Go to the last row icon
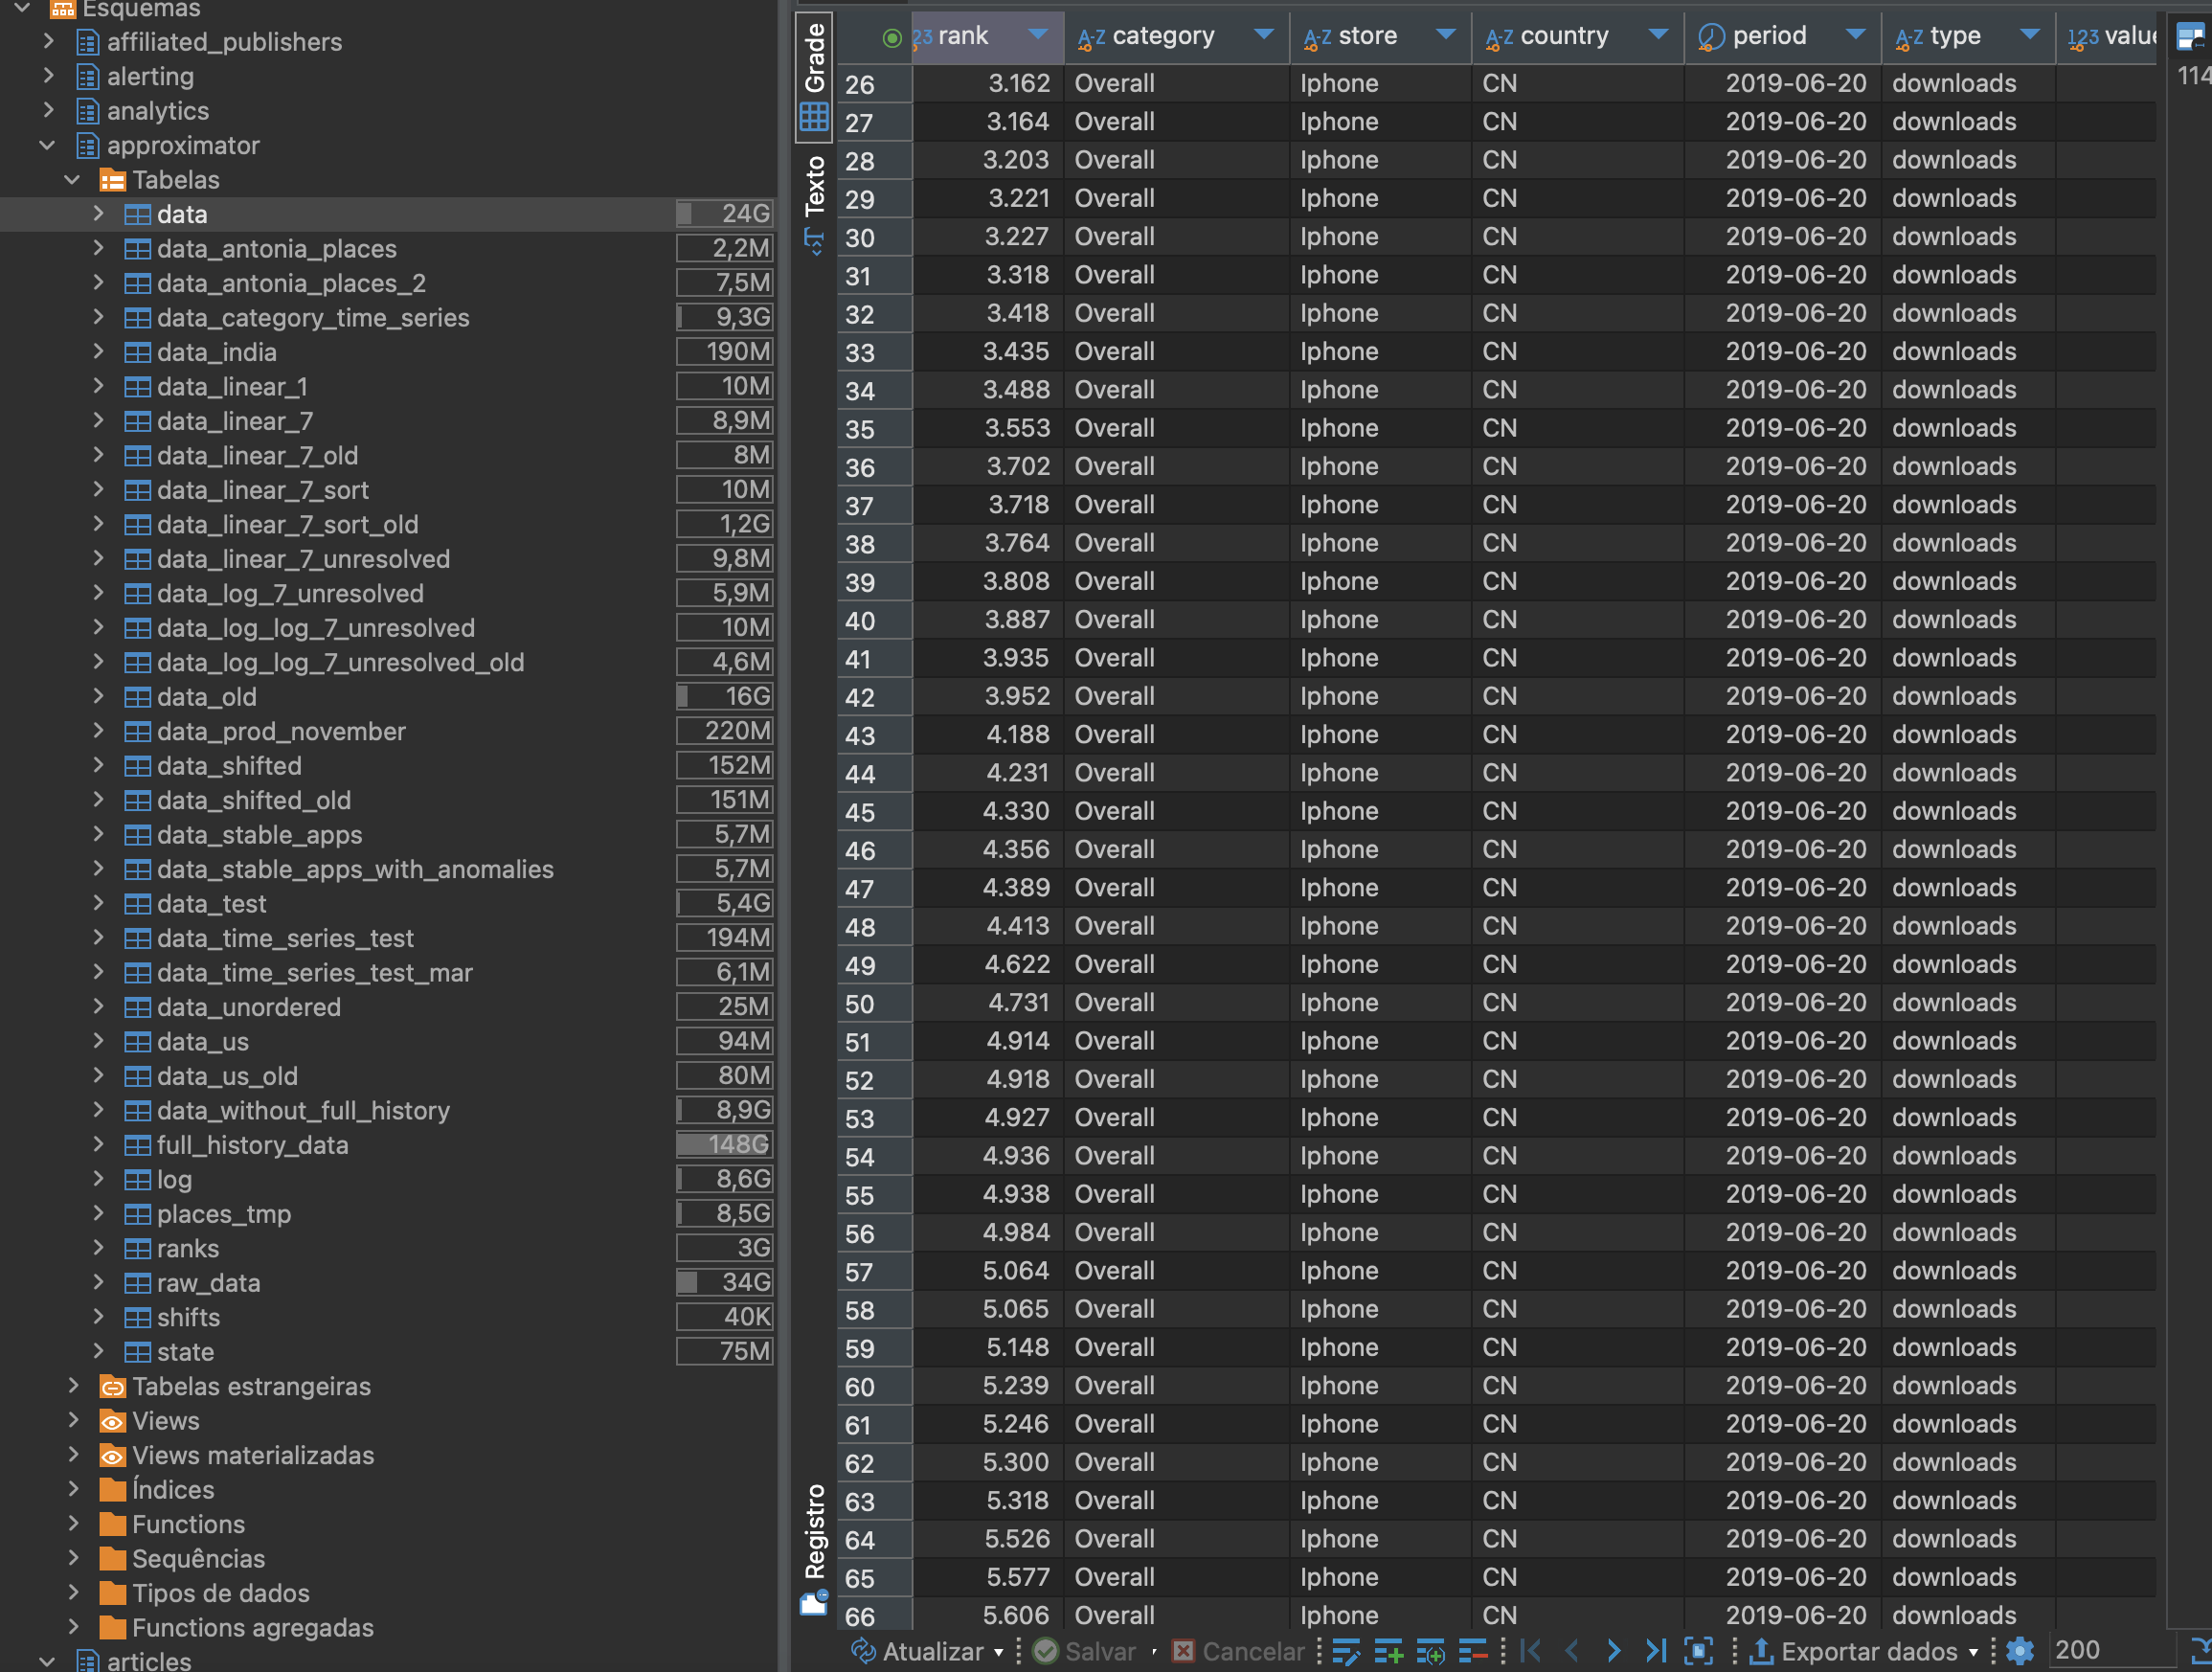This screenshot has height=1672, width=2212. [x=1656, y=1651]
